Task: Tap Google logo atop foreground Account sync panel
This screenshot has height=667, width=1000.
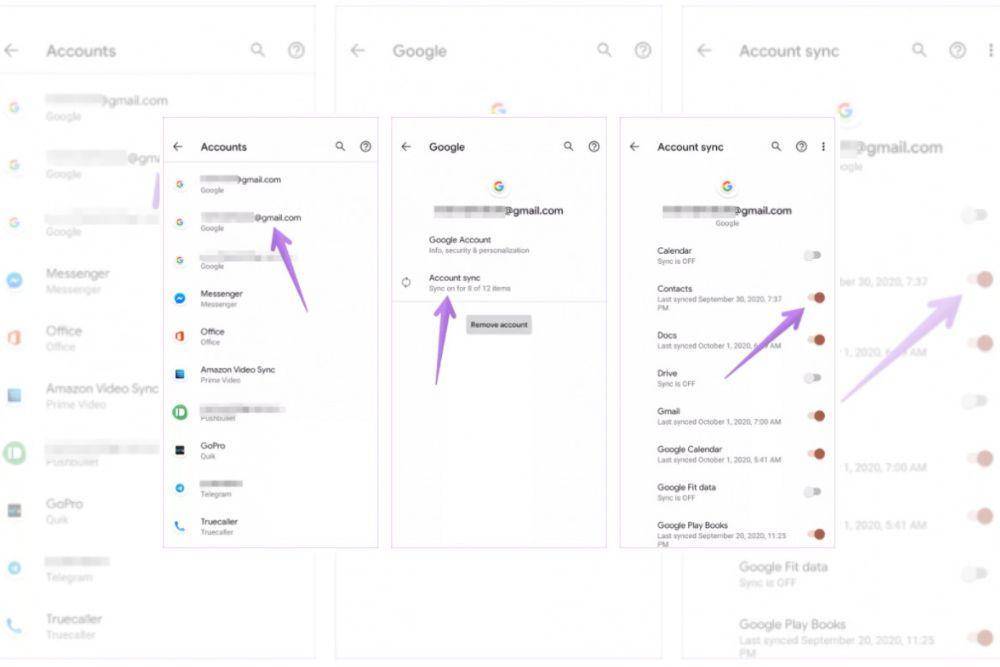Action: point(727,186)
